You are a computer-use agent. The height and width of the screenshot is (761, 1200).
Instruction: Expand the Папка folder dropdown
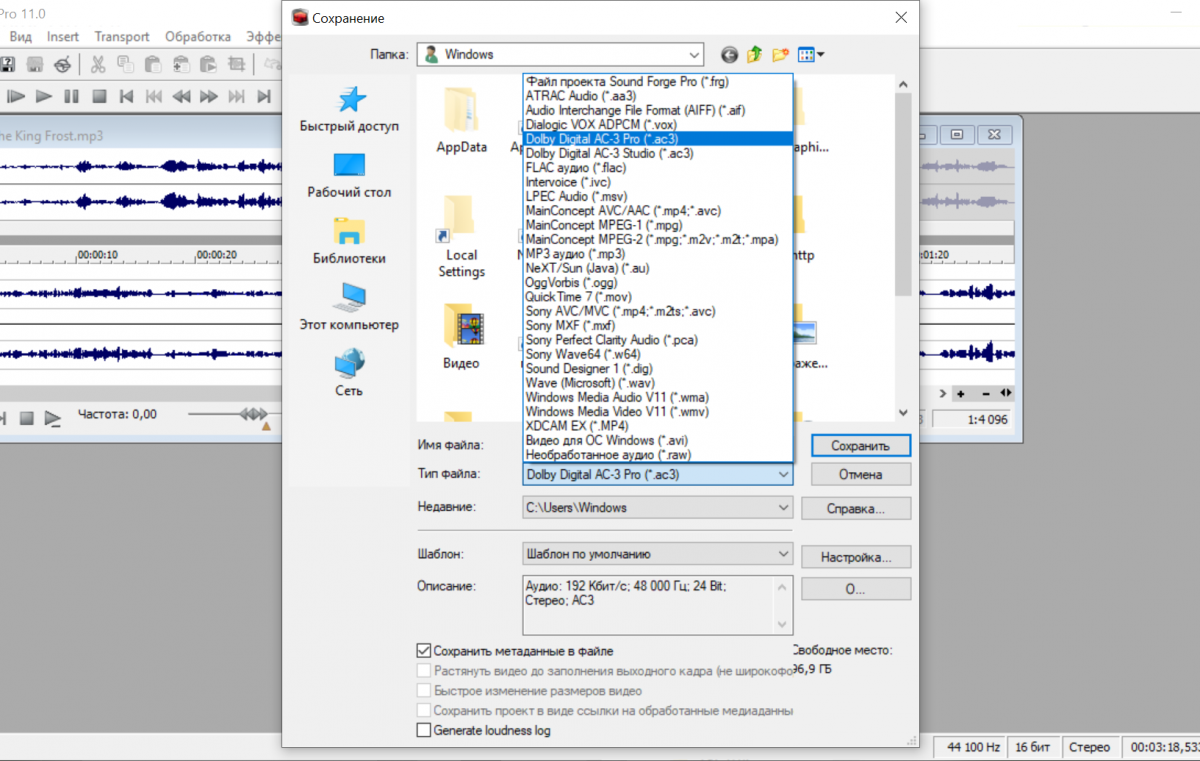point(693,54)
